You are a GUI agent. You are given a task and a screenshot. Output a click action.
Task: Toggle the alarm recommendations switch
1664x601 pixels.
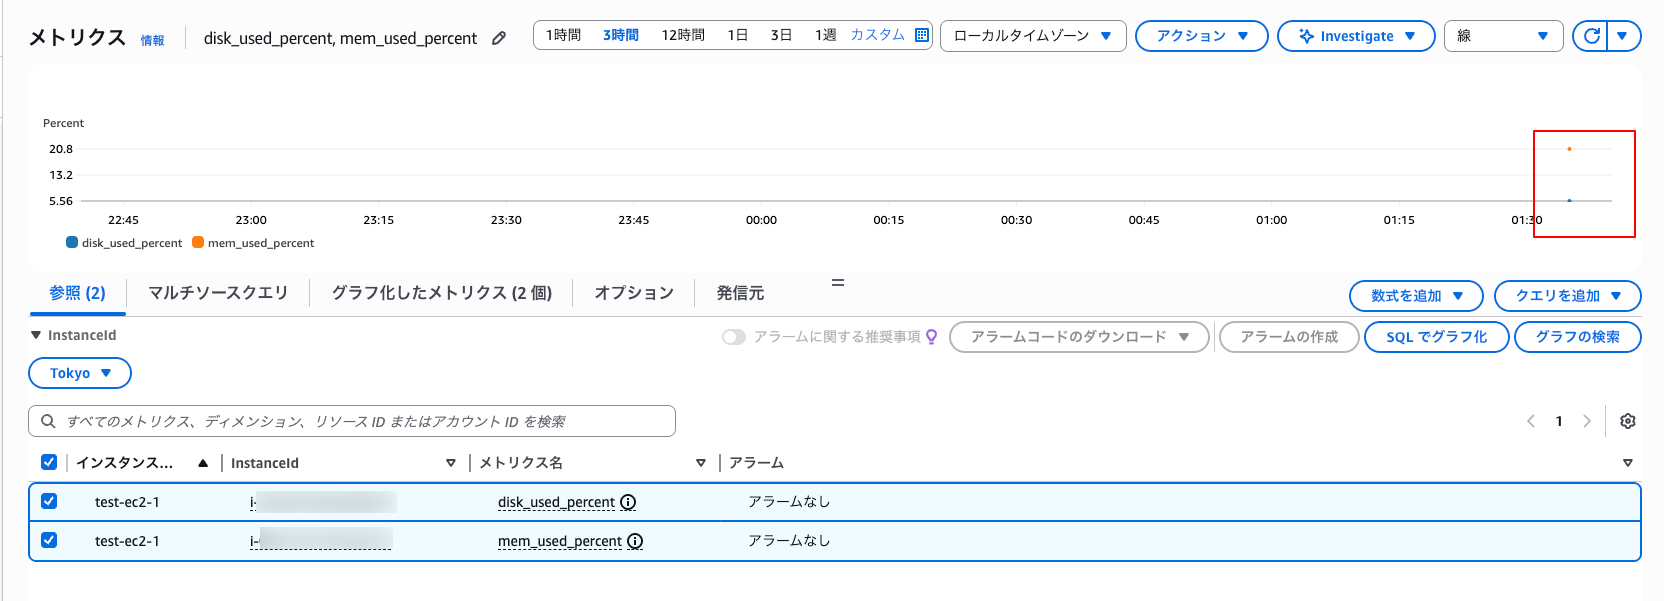(x=734, y=337)
